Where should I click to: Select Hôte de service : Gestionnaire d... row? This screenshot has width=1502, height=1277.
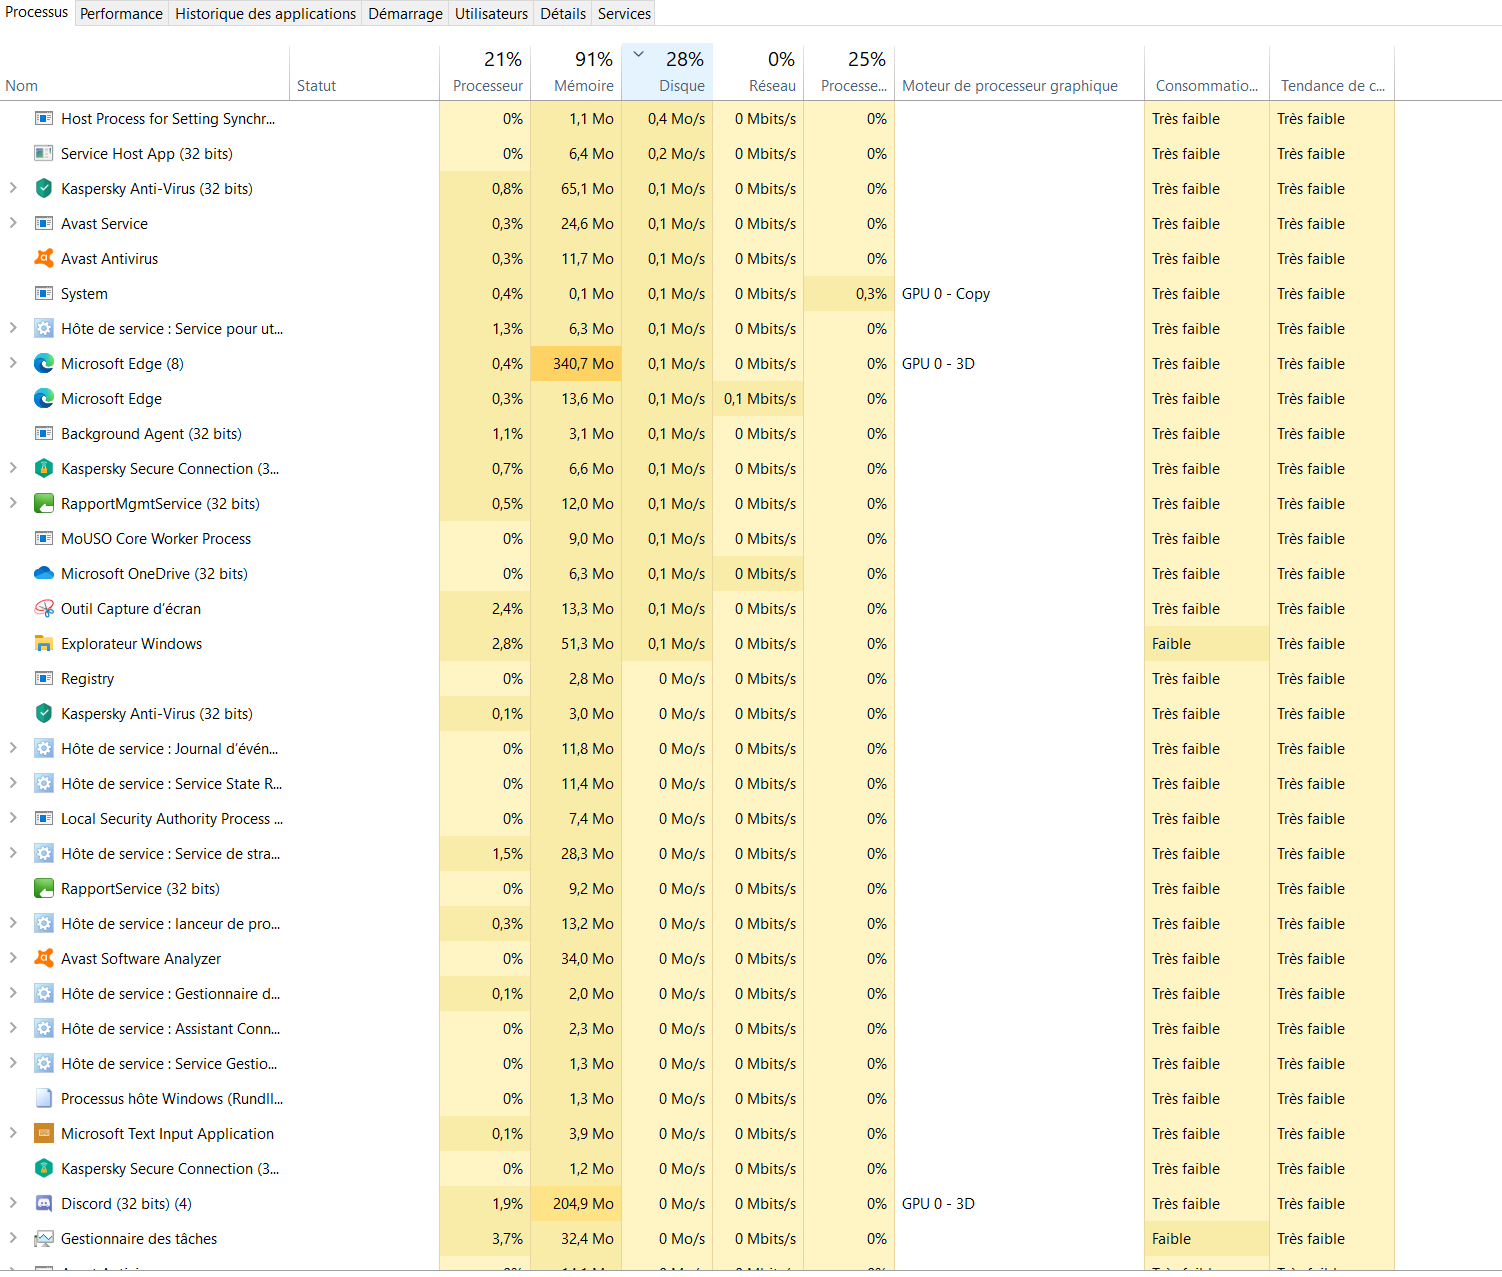pos(697,993)
